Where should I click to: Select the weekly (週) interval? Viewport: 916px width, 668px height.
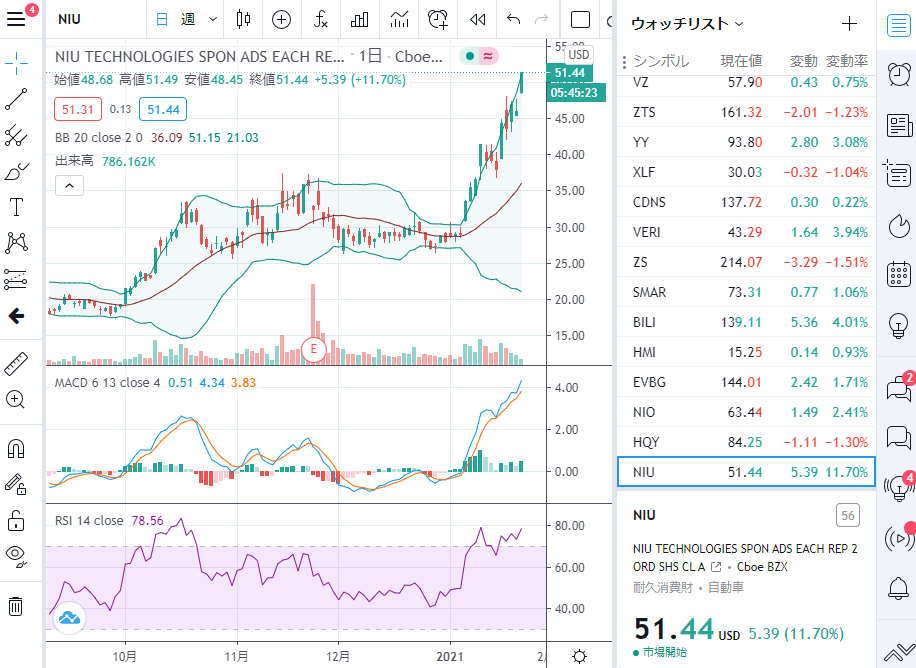(188, 20)
